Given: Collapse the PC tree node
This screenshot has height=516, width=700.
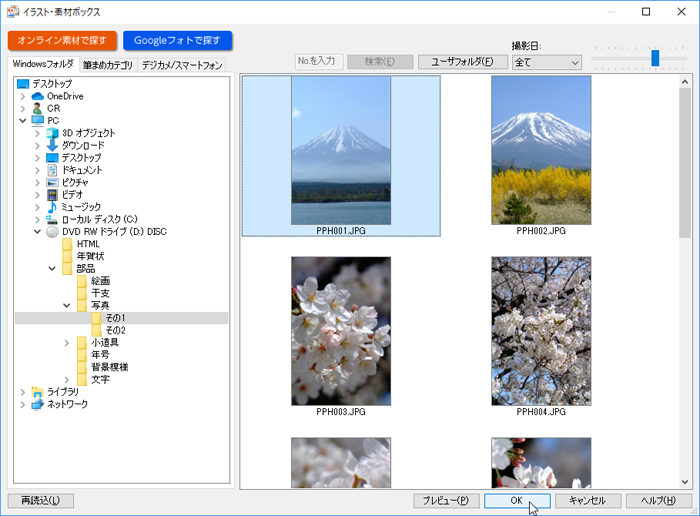Looking at the screenshot, I should coord(22,120).
